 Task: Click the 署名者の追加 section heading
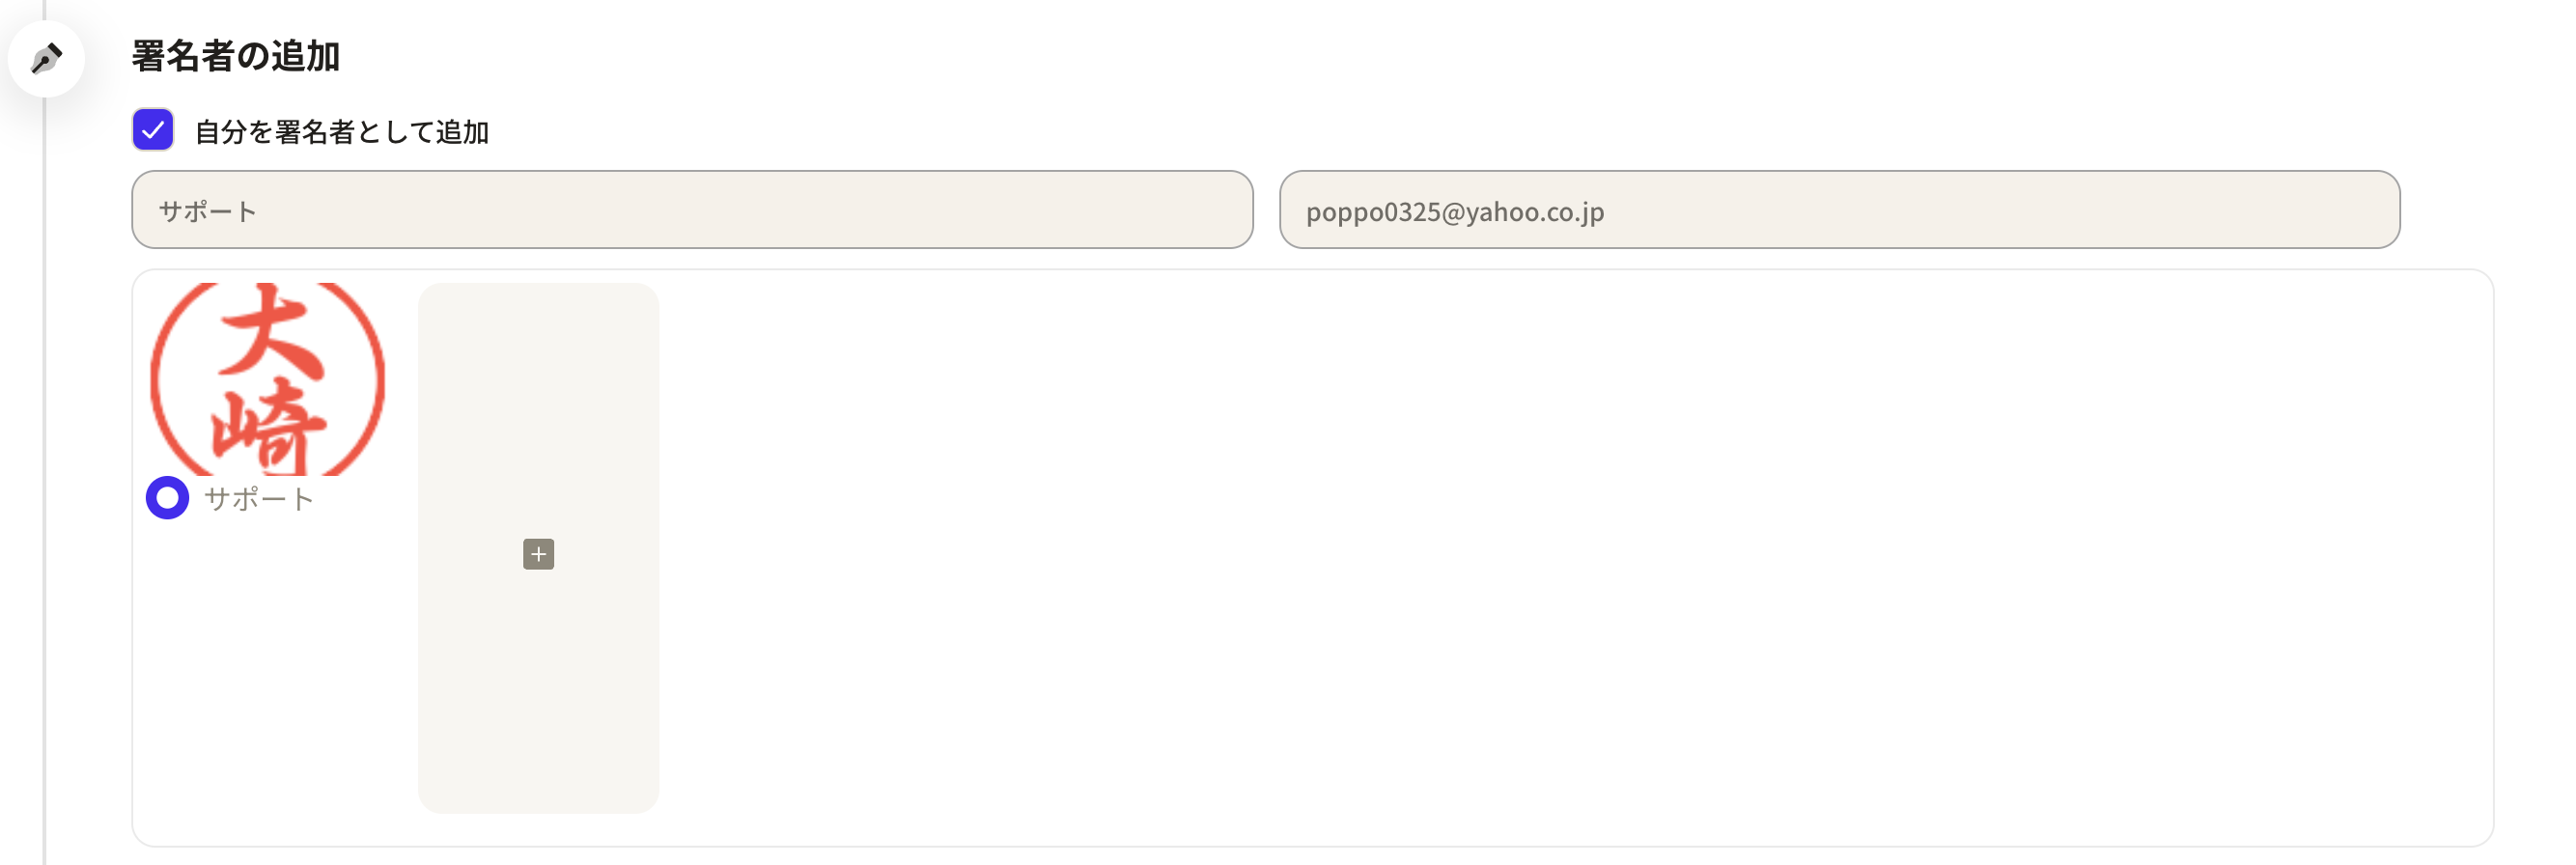click(x=236, y=56)
